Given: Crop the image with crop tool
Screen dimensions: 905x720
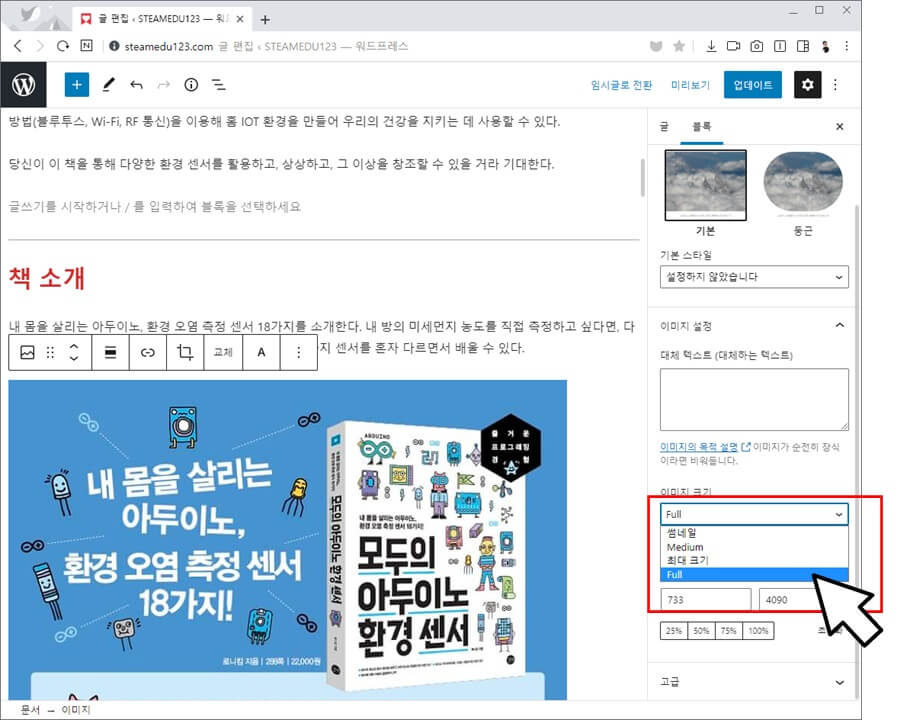Looking at the screenshot, I should (185, 352).
